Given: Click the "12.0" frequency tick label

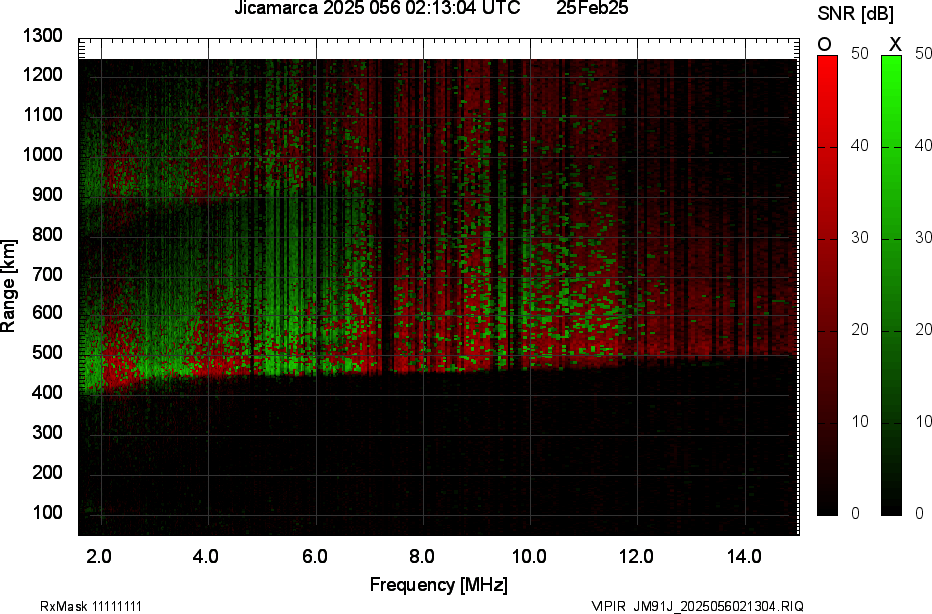Looking at the screenshot, I should coord(636,557).
